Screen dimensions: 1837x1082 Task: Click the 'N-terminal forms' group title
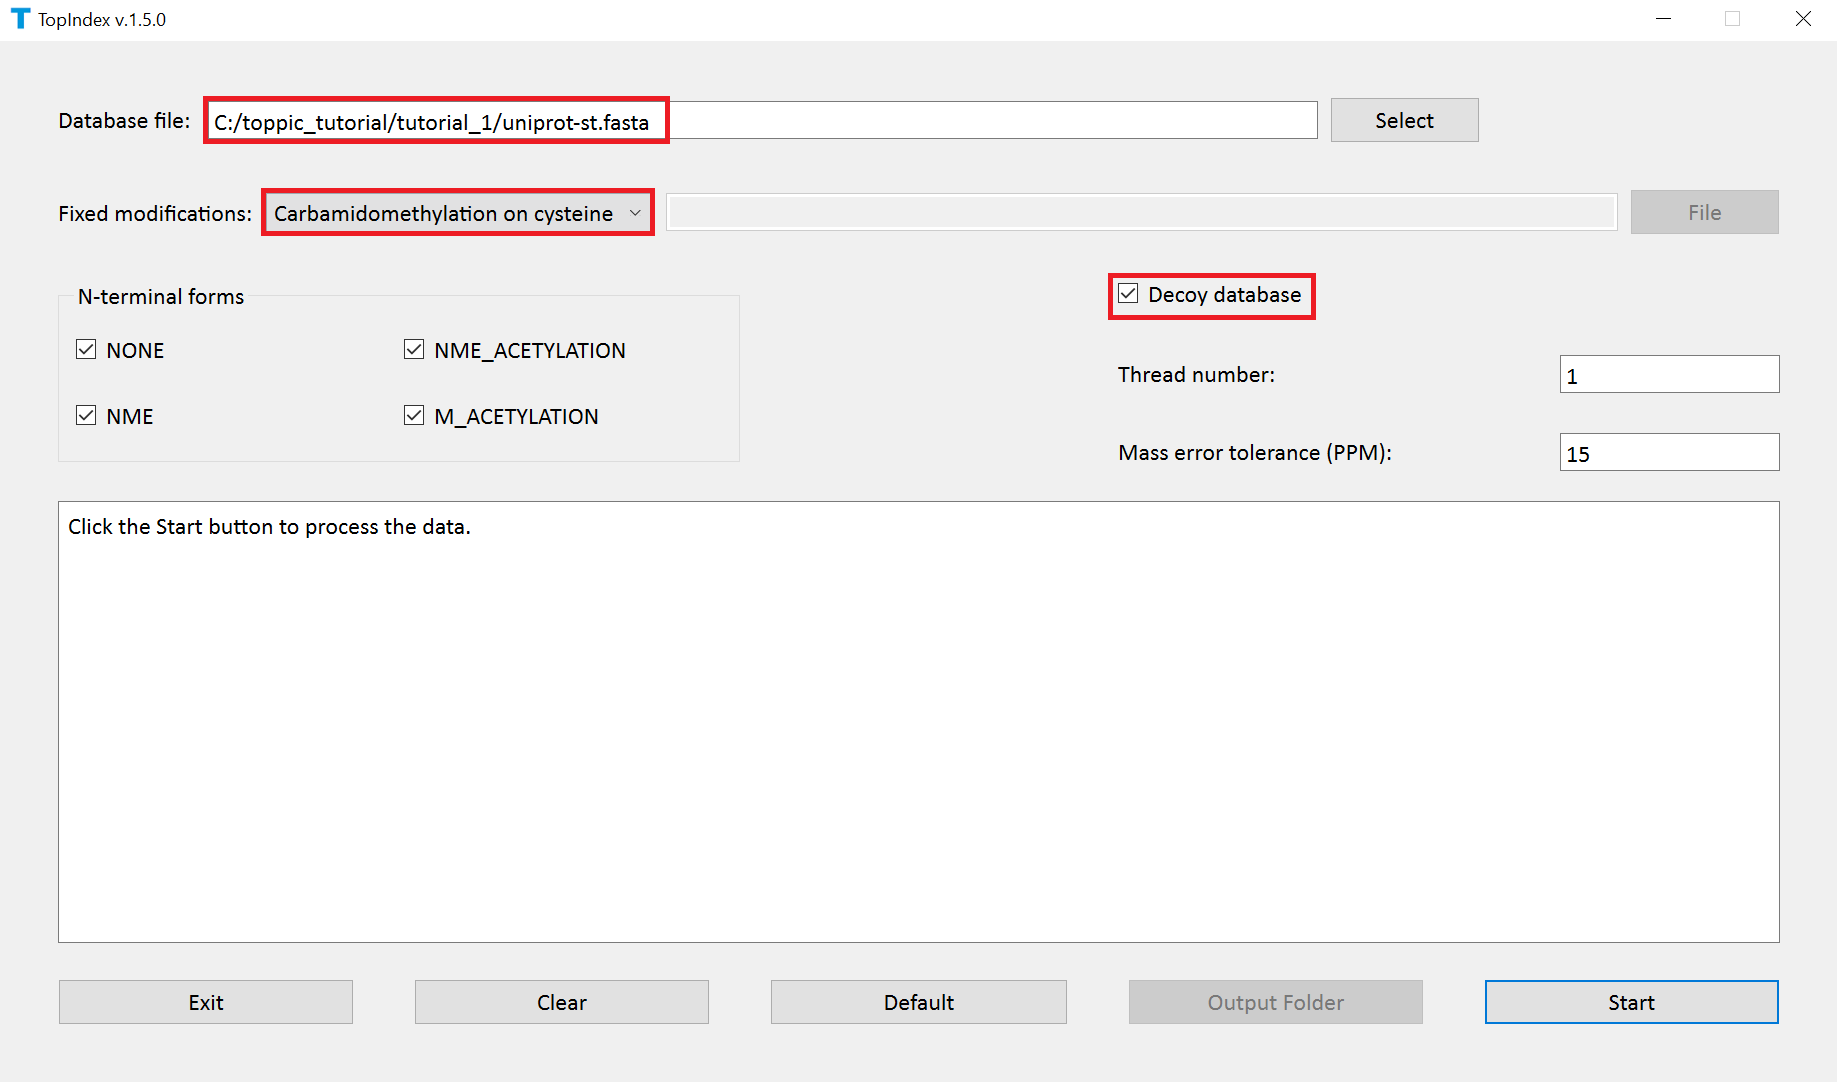click(161, 297)
